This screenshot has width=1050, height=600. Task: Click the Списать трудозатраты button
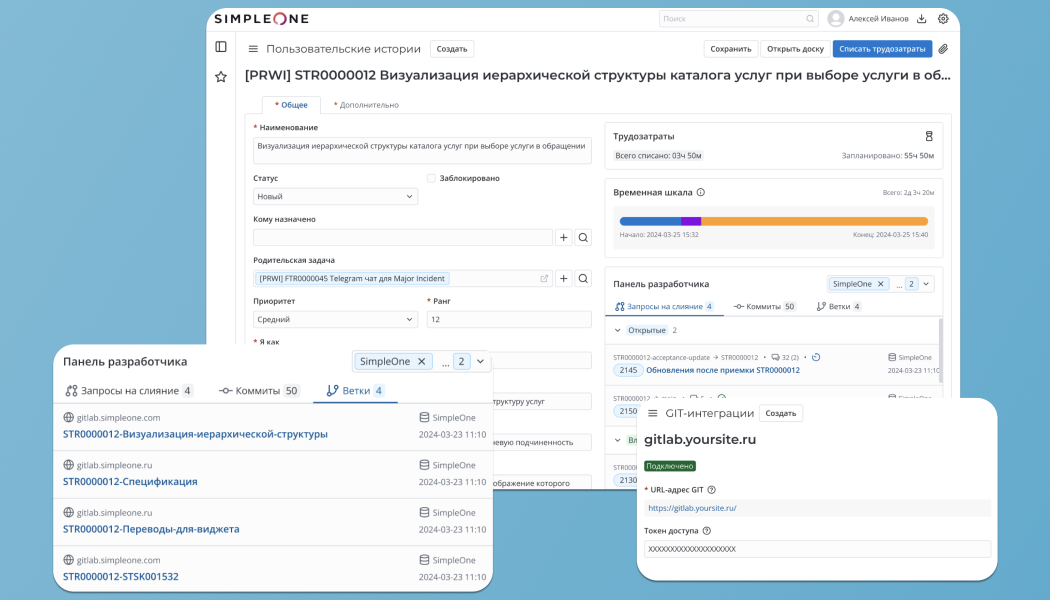pos(881,48)
